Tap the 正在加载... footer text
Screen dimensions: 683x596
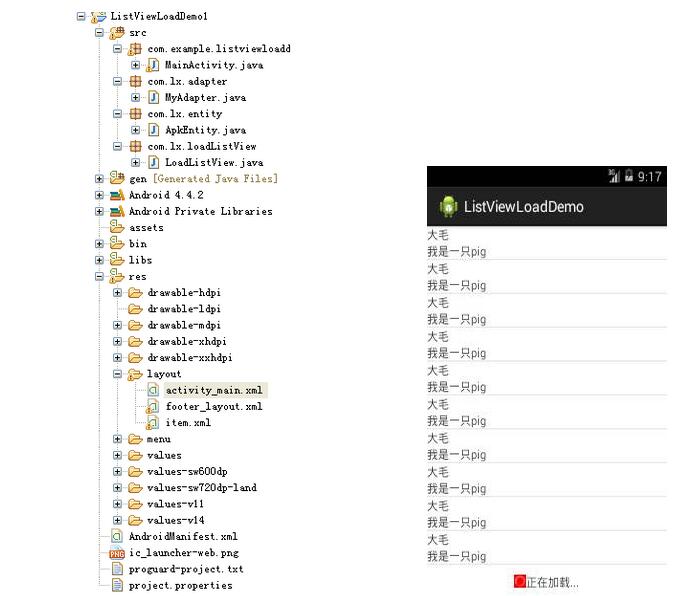point(552,582)
